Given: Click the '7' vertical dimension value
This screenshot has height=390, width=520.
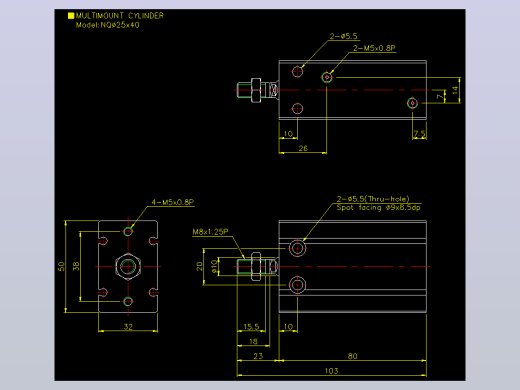Looking at the screenshot, I should pyautogui.click(x=440, y=96).
